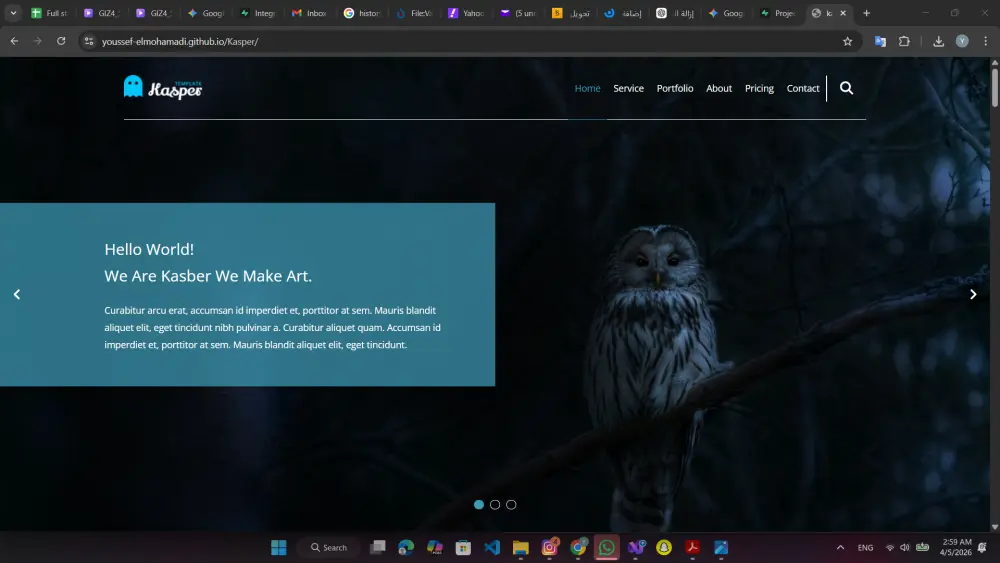Go to the previous slide arrow
Viewport: 1000px width, 563px height.
(x=17, y=294)
